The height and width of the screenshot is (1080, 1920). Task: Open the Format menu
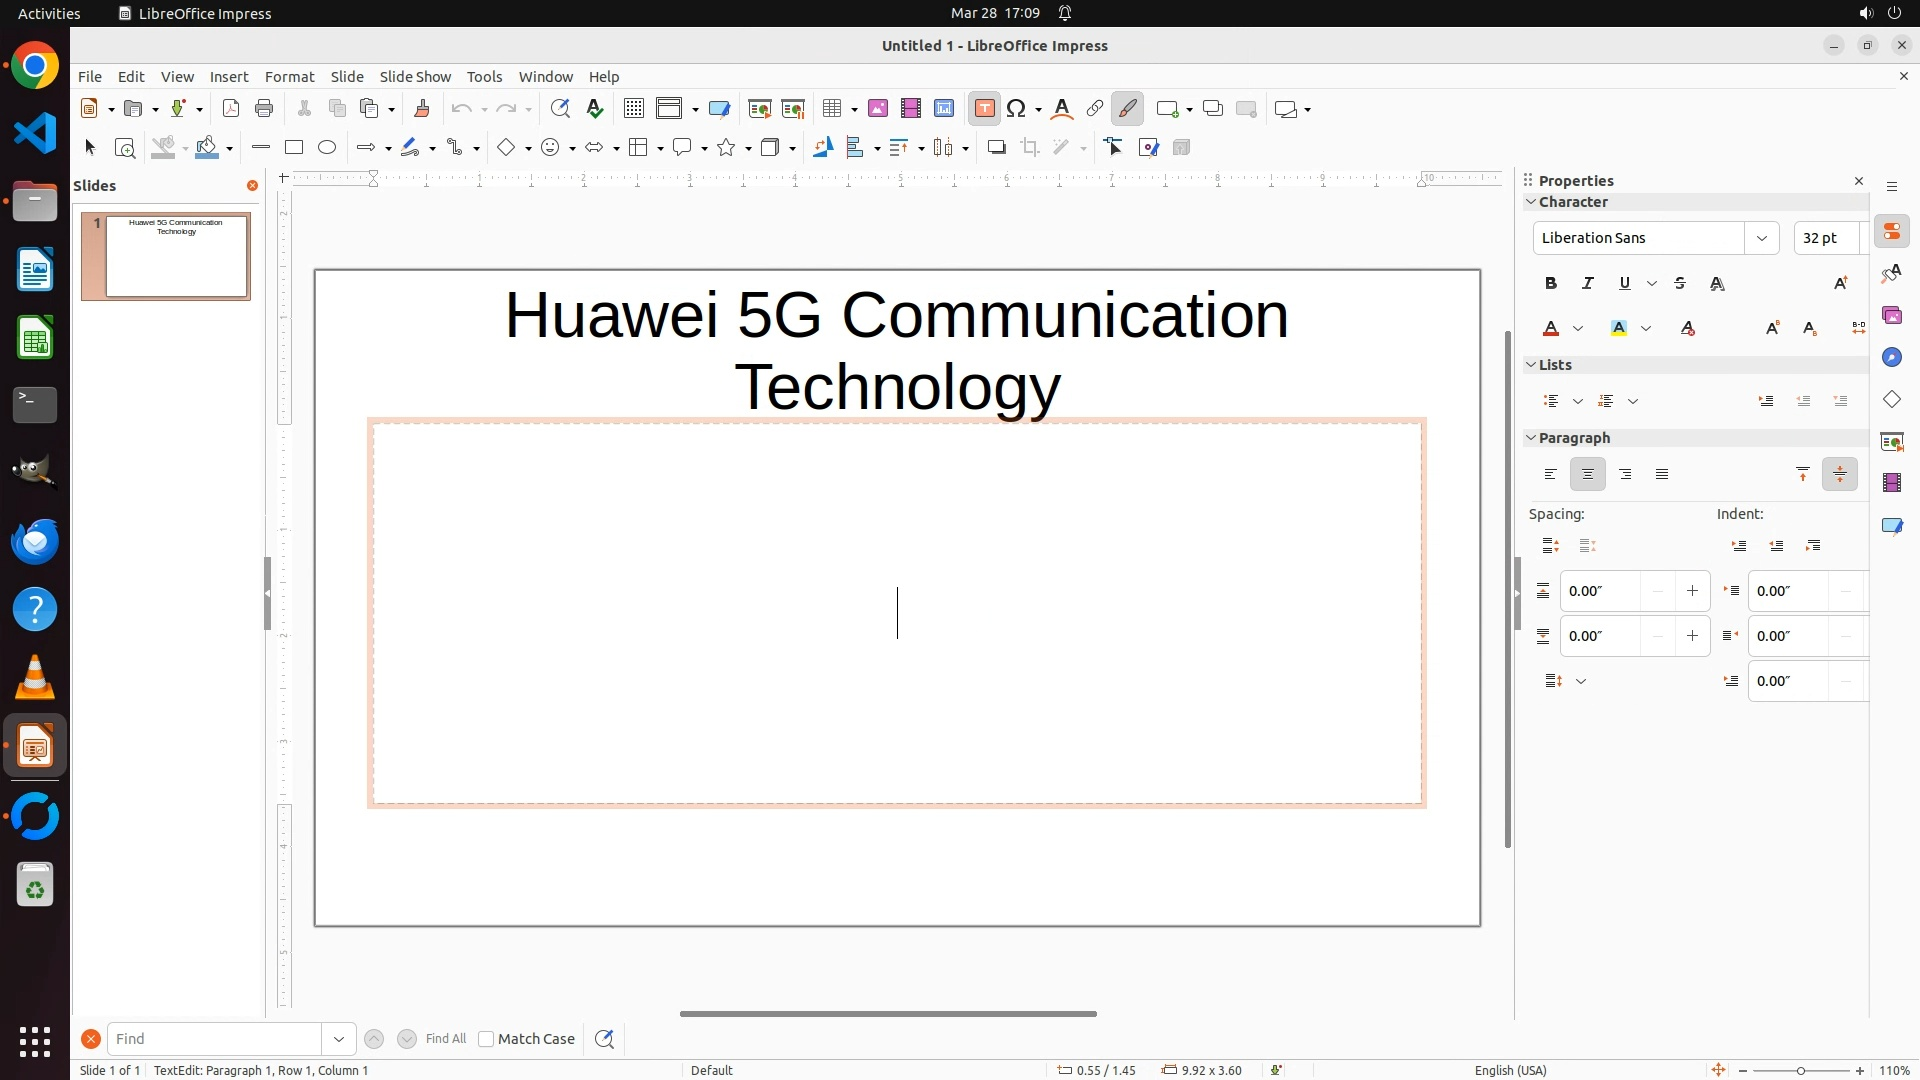point(289,77)
